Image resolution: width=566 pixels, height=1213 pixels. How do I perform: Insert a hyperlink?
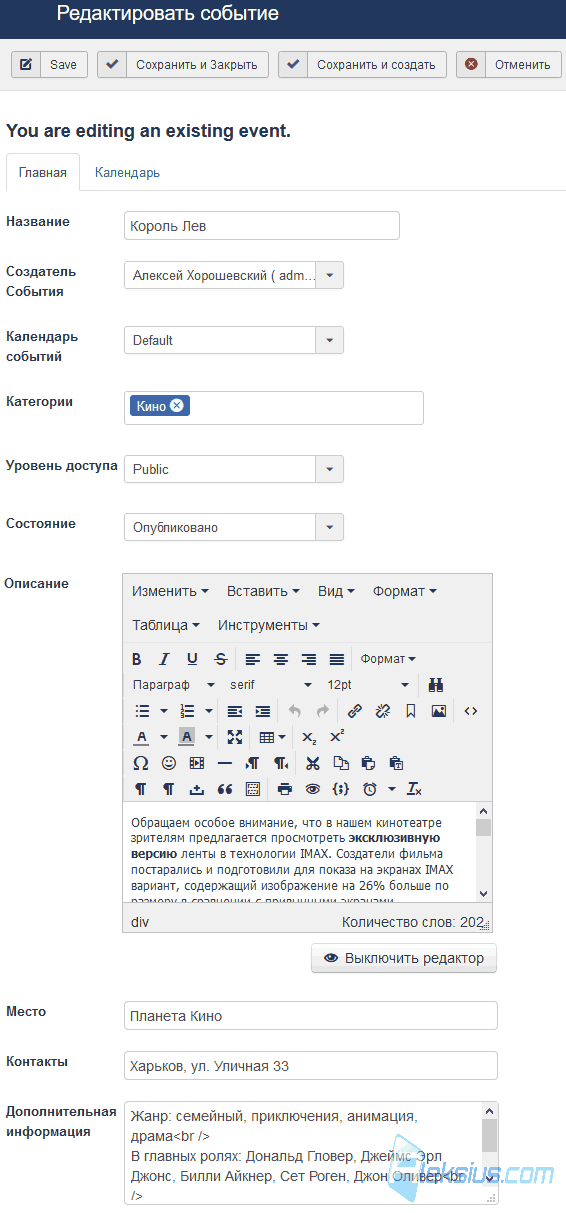[x=354, y=711]
